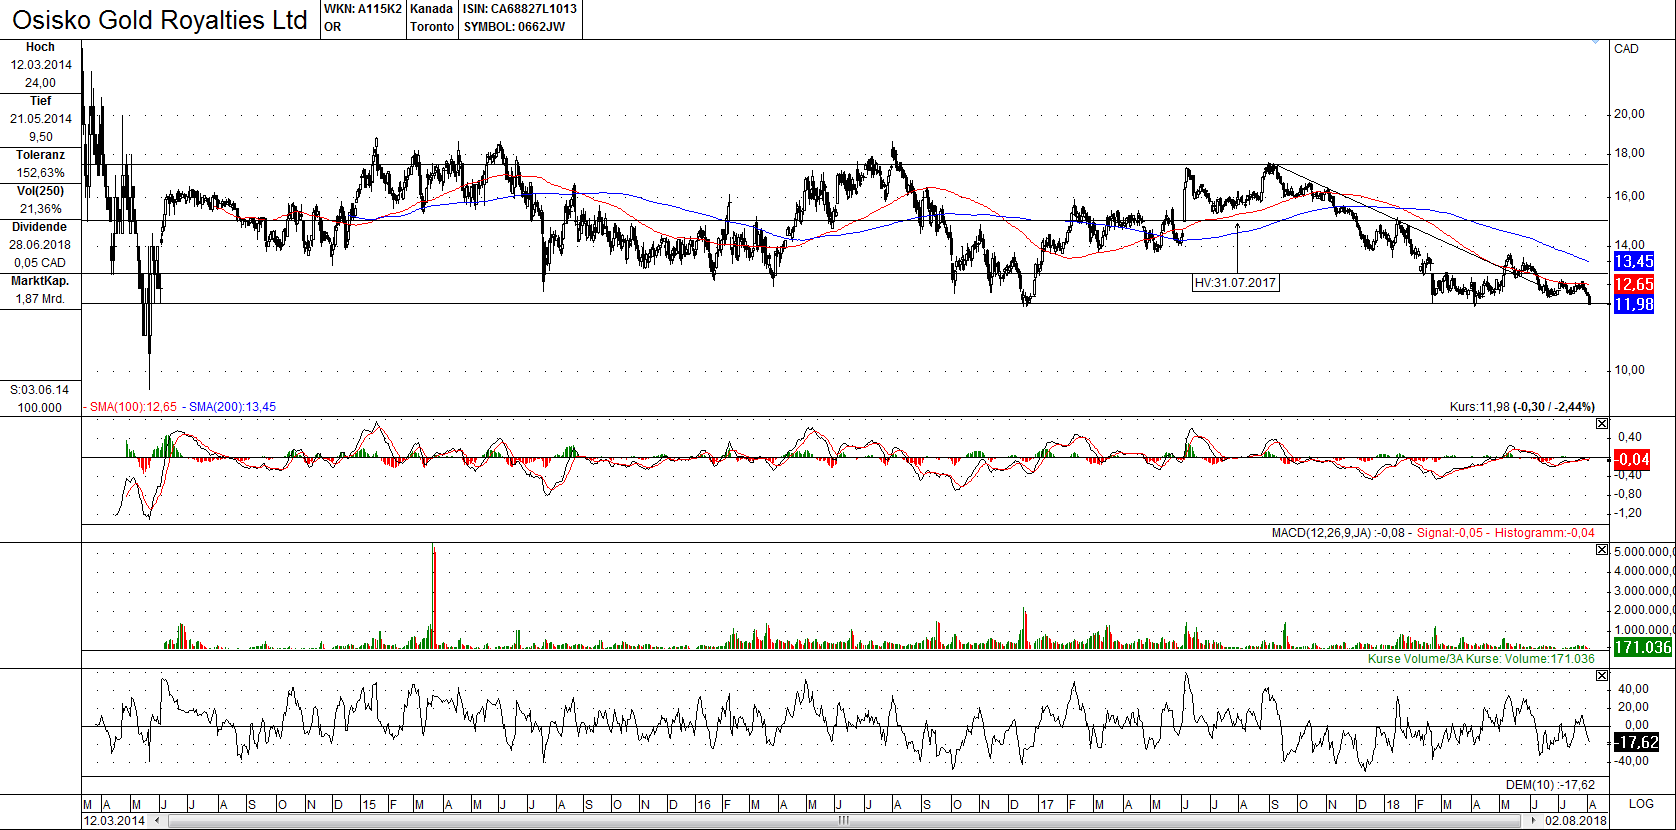Click the green 171.036 volume tag

[x=1643, y=647]
